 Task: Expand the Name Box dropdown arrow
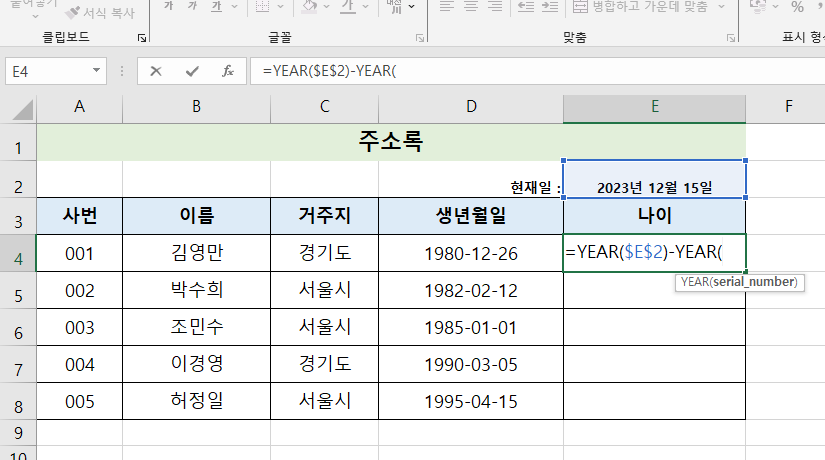click(x=96, y=71)
